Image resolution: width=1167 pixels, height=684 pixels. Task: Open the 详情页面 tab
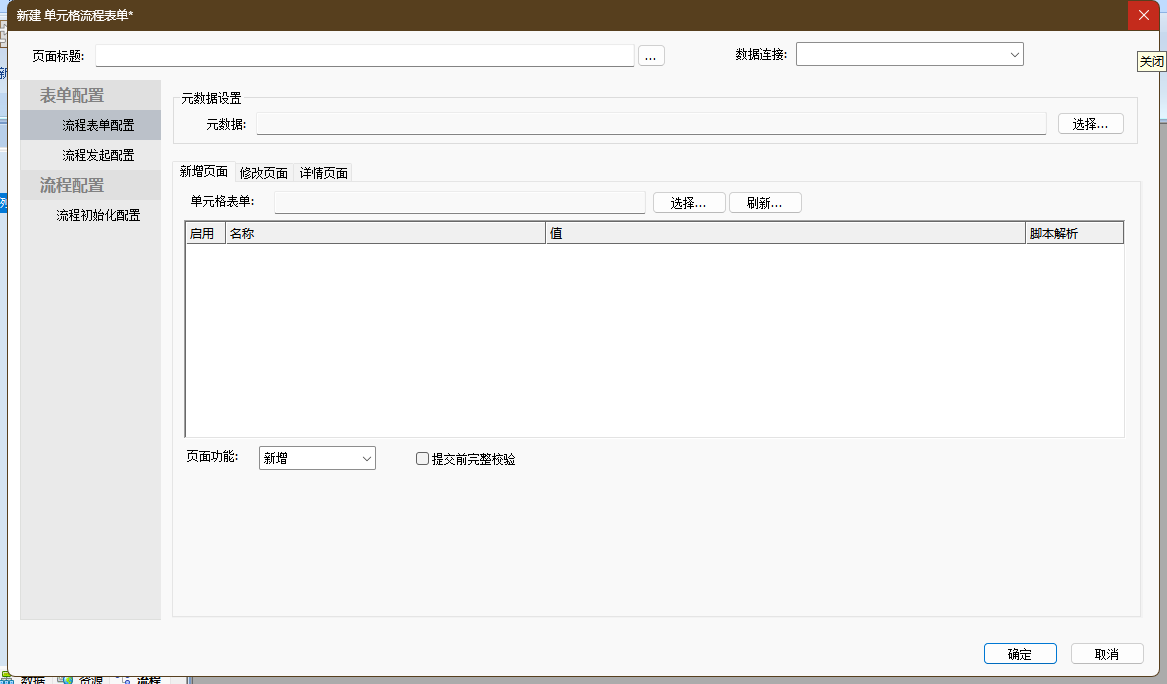(324, 173)
